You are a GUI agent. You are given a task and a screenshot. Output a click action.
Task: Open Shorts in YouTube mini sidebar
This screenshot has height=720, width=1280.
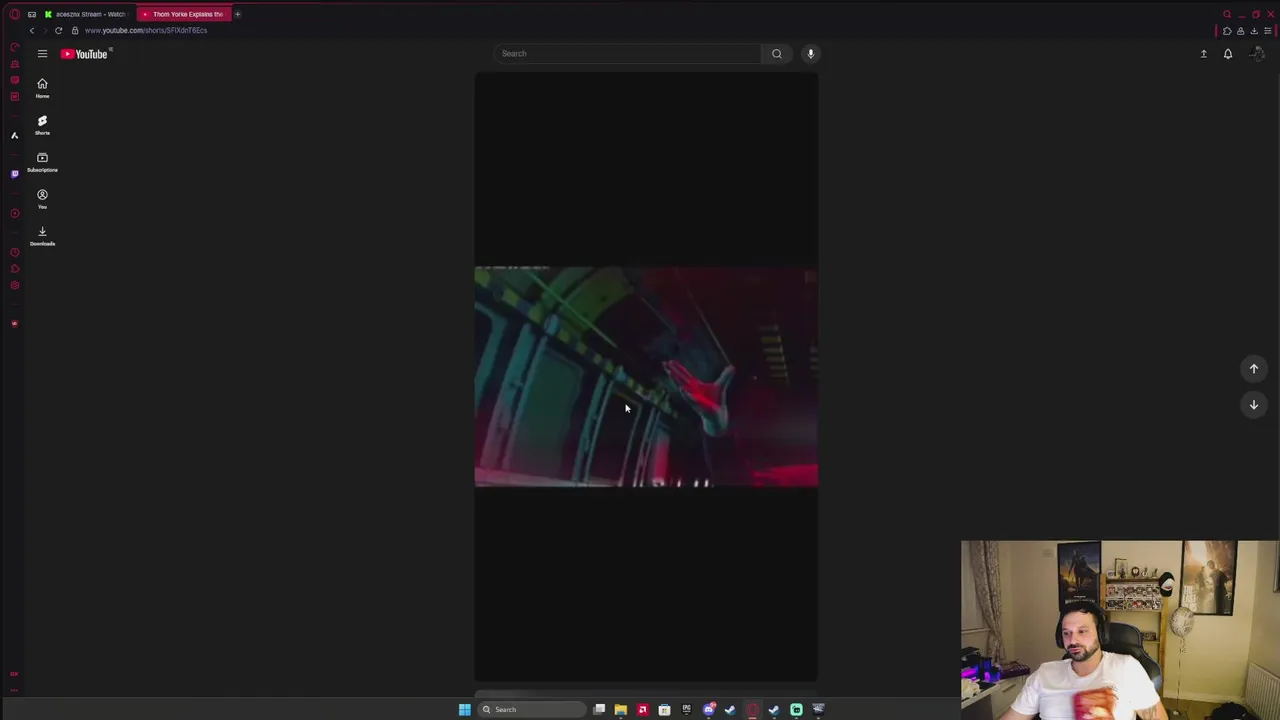click(x=42, y=125)
